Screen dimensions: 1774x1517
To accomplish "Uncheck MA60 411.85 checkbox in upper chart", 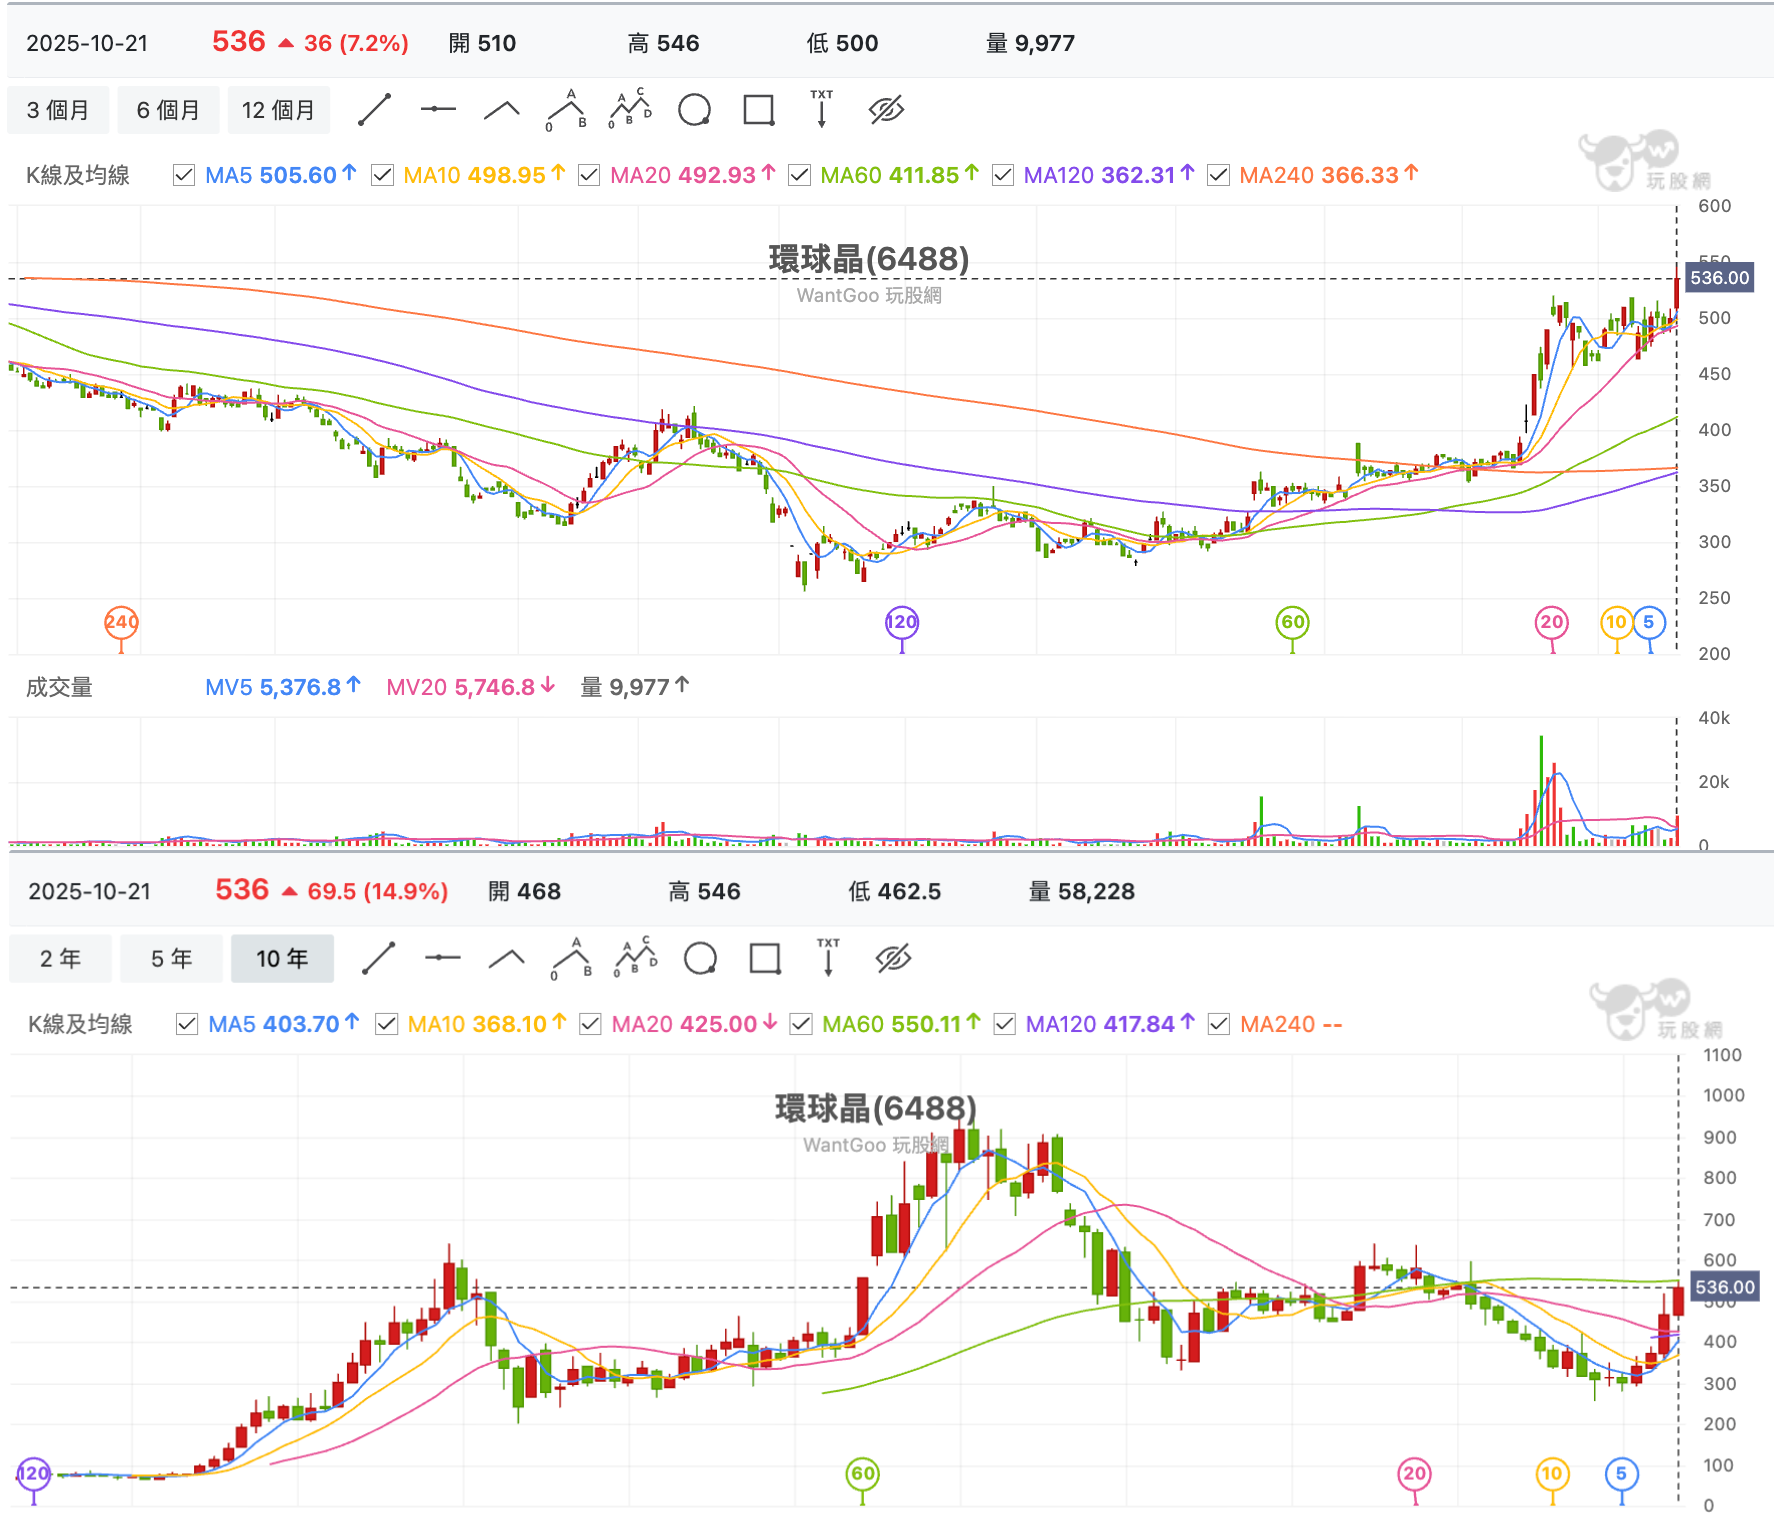I will point(799,175).
